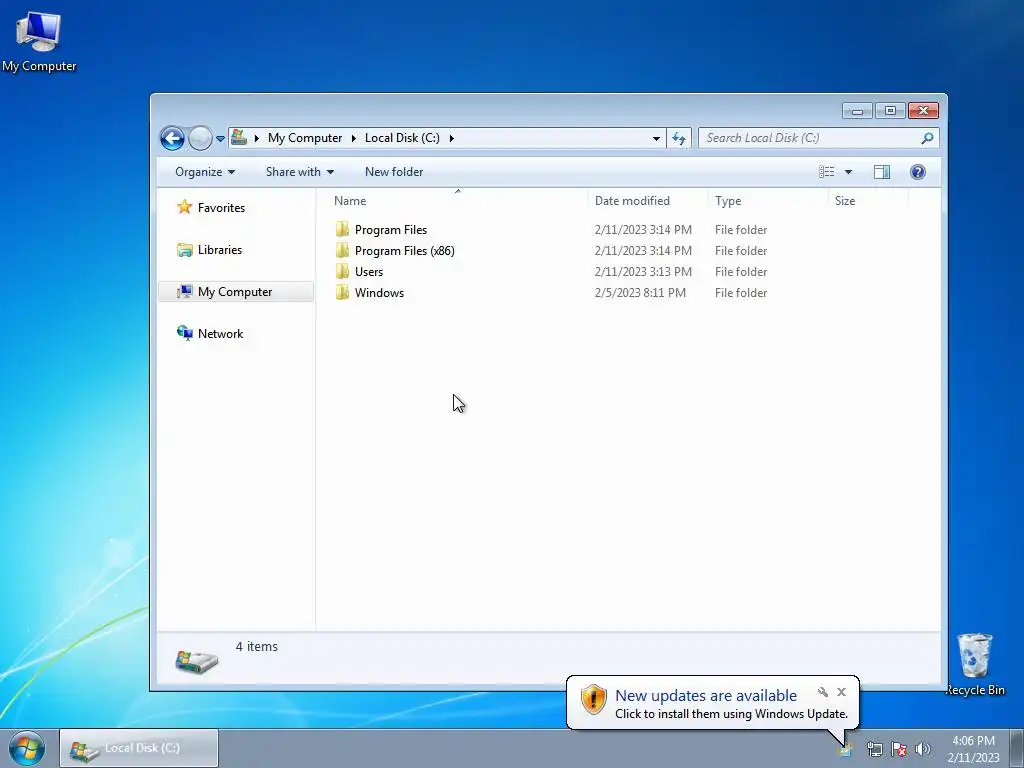Select the Program Files folder name
Image resolution: width=1024 pixels, height=768 pixels.
tap(391, 230)
